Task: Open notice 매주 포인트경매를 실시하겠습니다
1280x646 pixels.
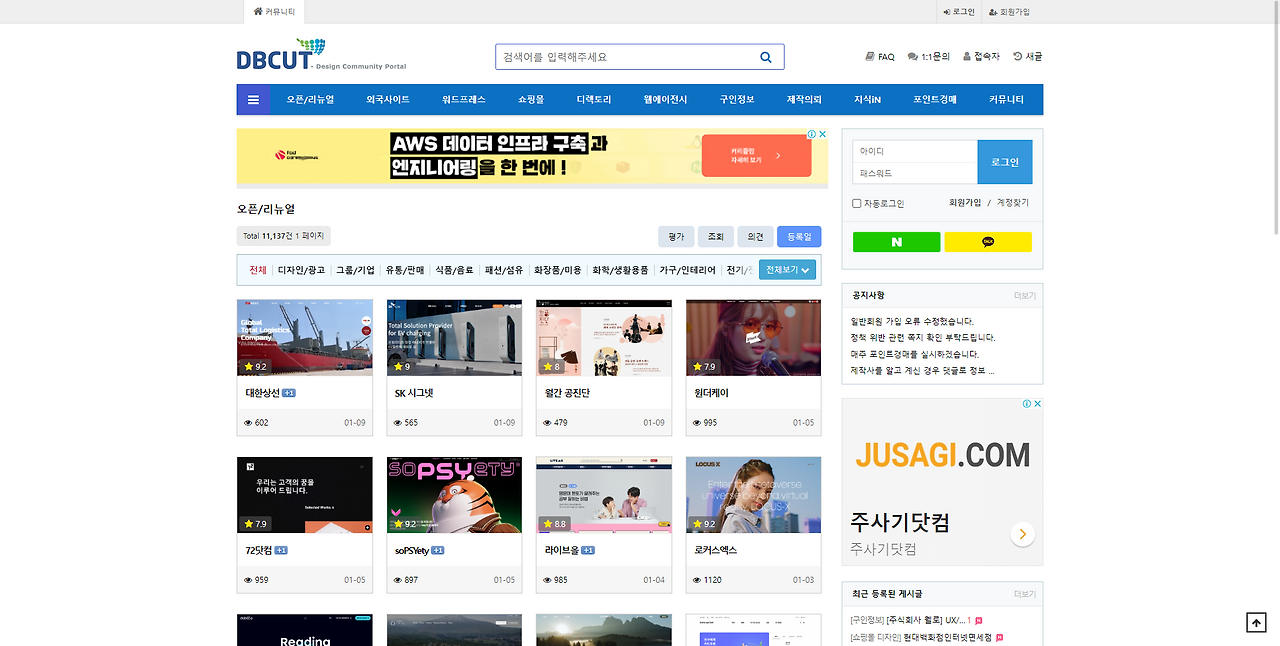Action: pos(914,354)
